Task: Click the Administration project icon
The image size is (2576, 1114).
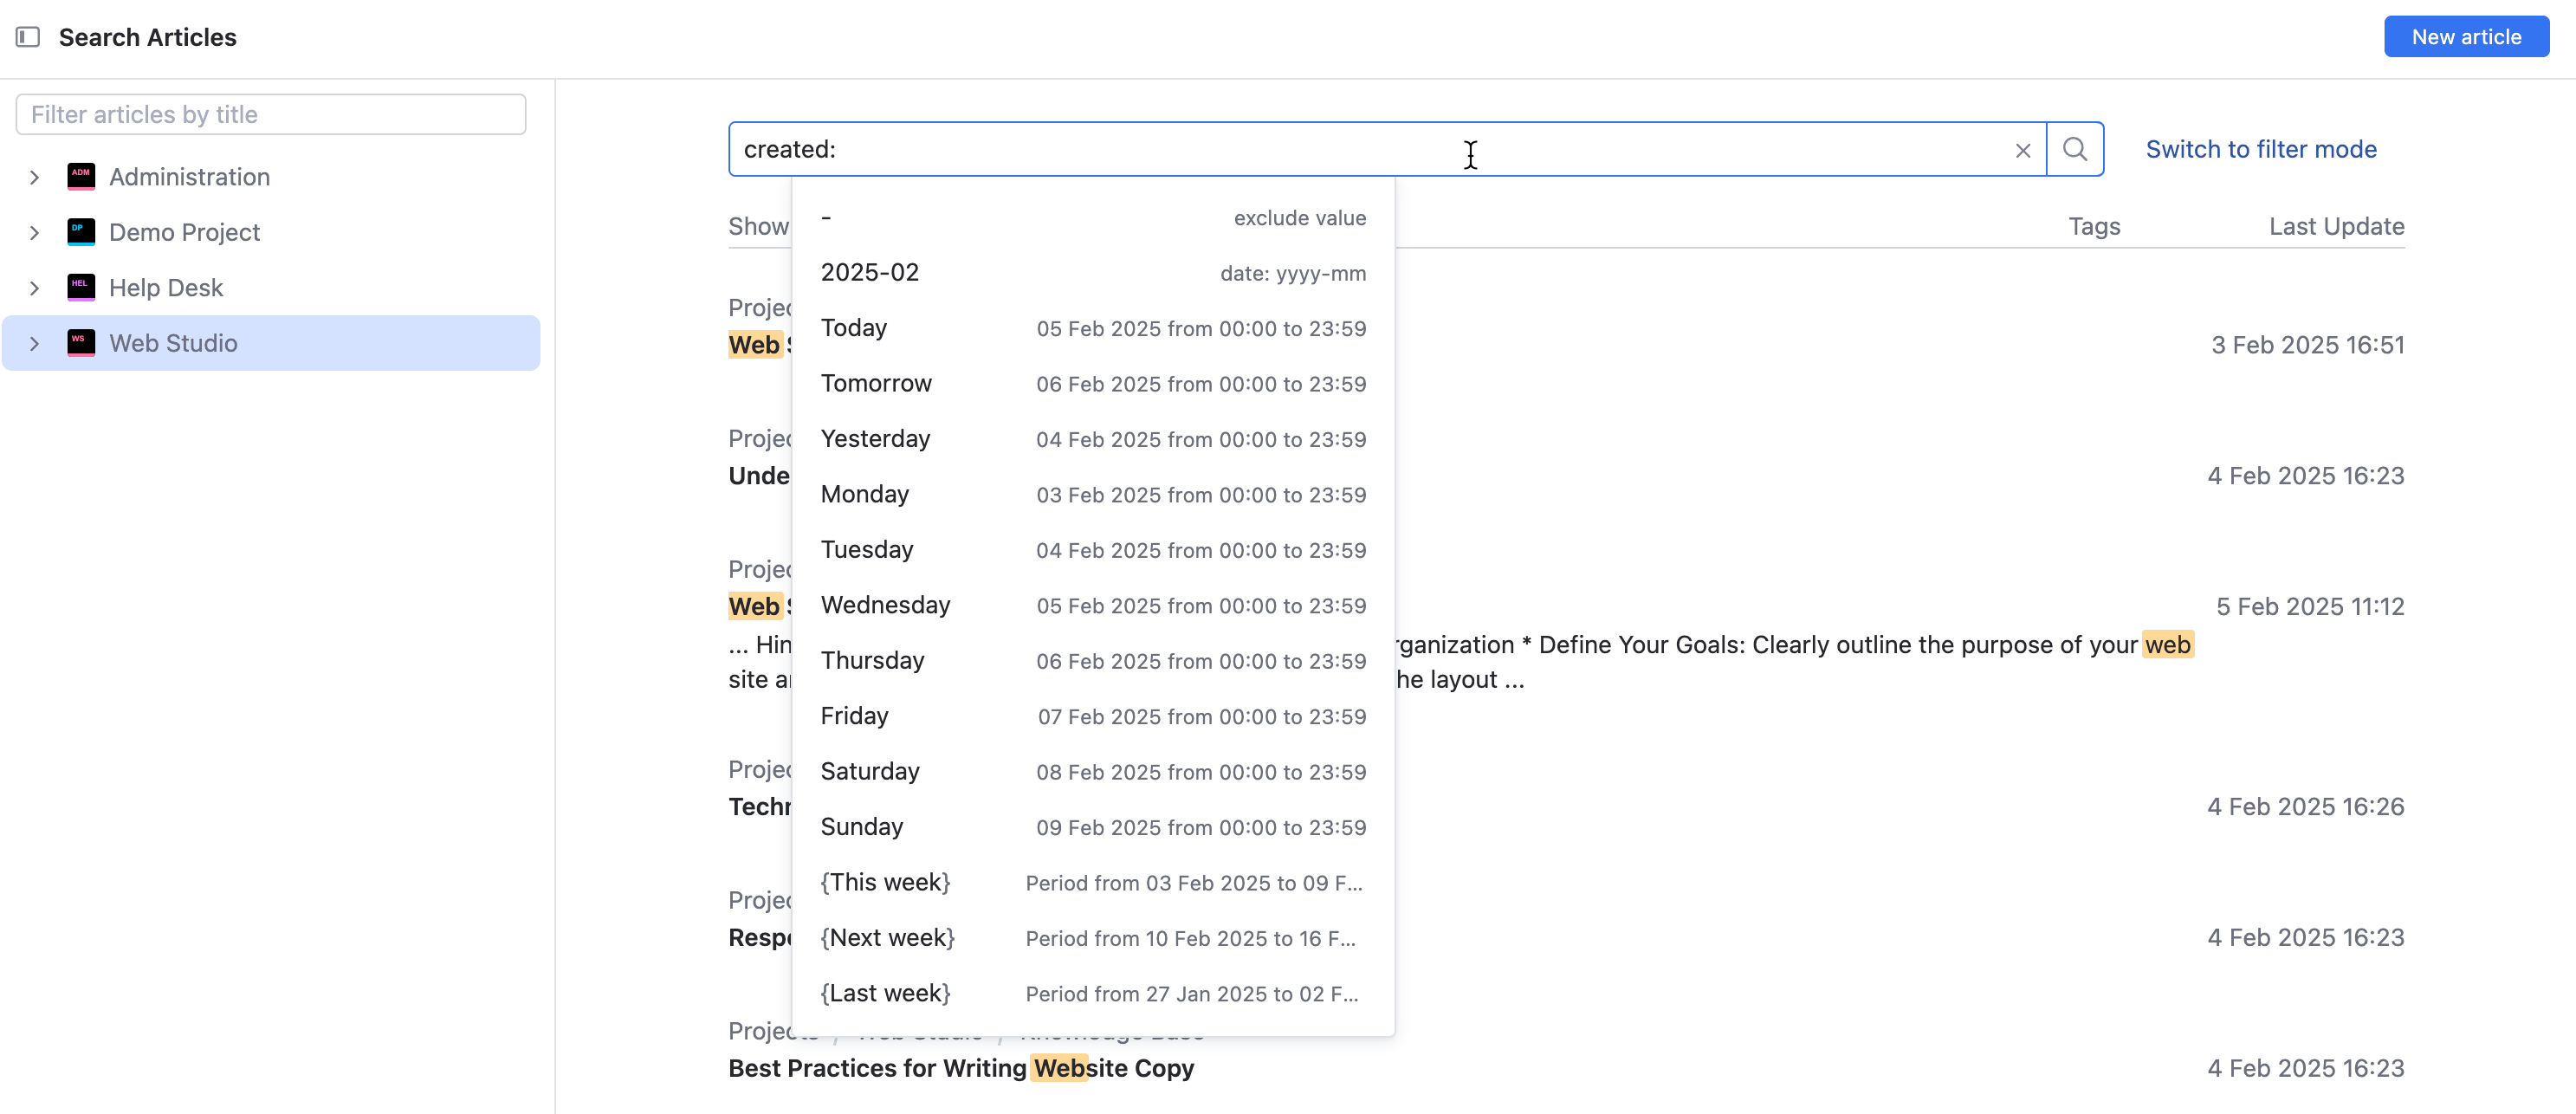Action: (81, 177)
